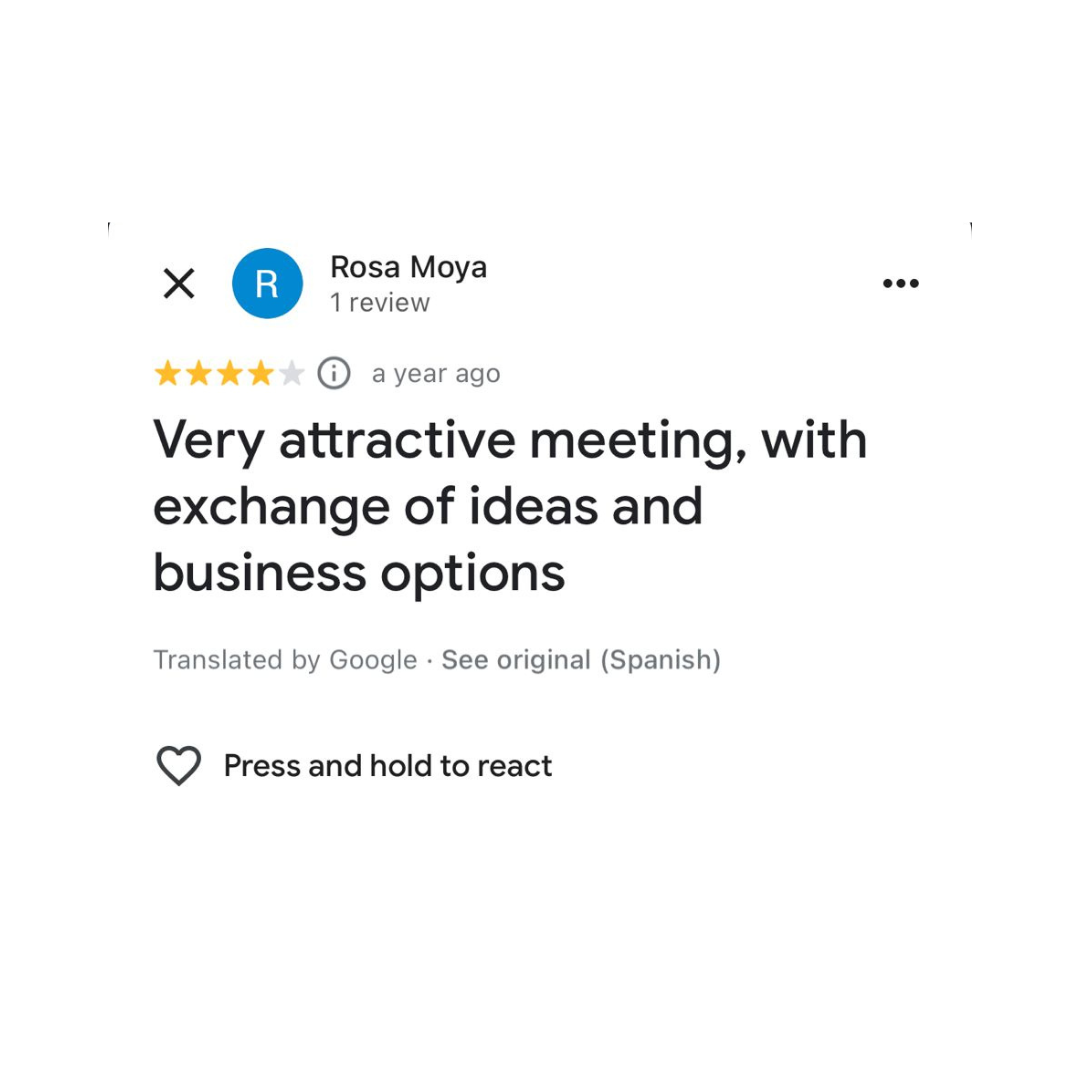Image resolution: width=1080 pixels, height=1080 pixels.
Task: Close the review with the X icon
Action: (178, 284)
